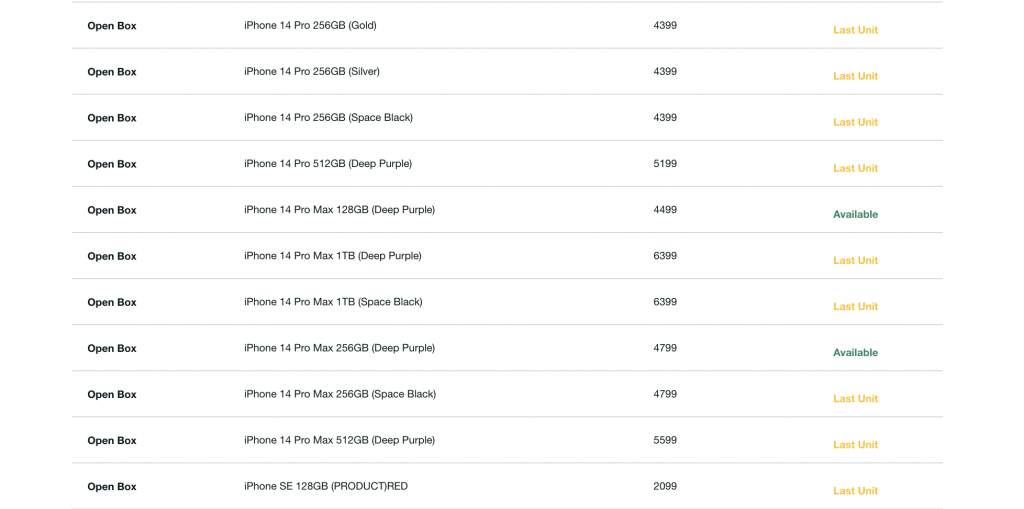Click the iPhone 14 Pro 256GB (Gold) product name
Viewport: 1024px width, 509px height.
pos(310,26)
